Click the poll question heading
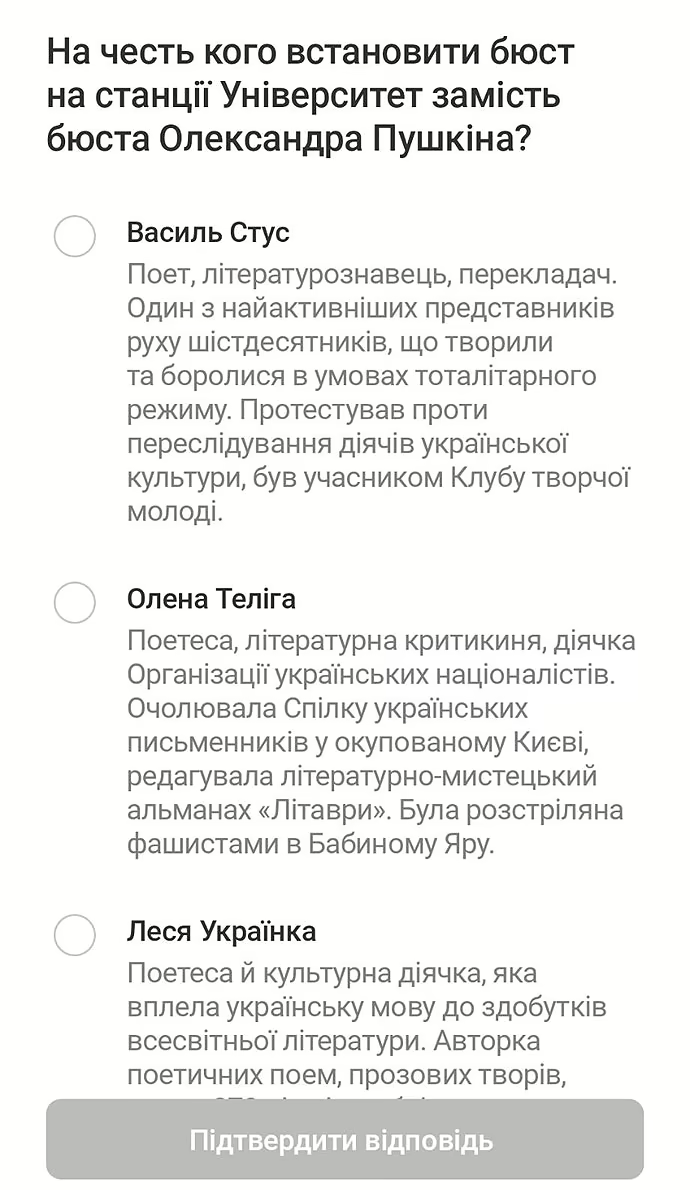Screen dimensions: 690x1190 pyautogui.click(x=310, y=95)
